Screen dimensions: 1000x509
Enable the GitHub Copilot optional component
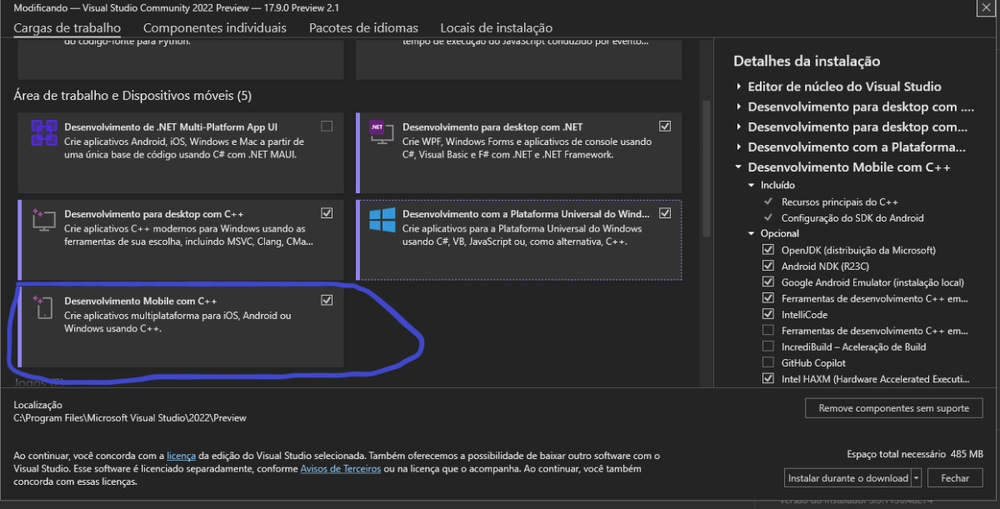point(768,362)
